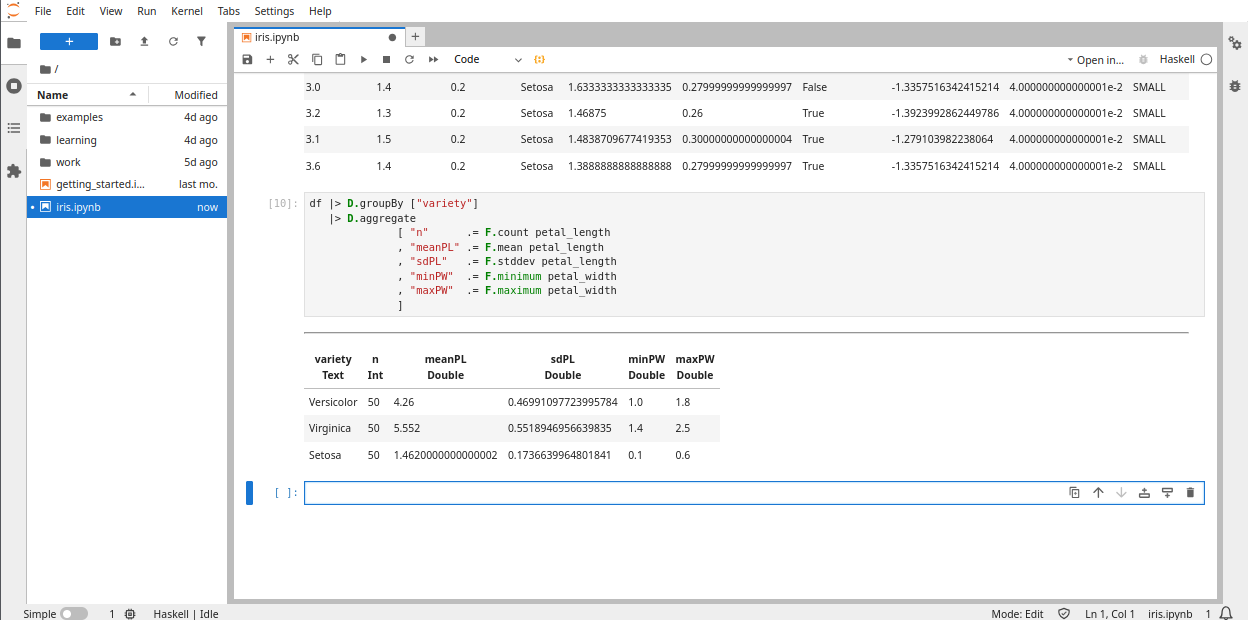
Task: Copy the selected cell from notebook toolbar
Action: pos(317,60)
